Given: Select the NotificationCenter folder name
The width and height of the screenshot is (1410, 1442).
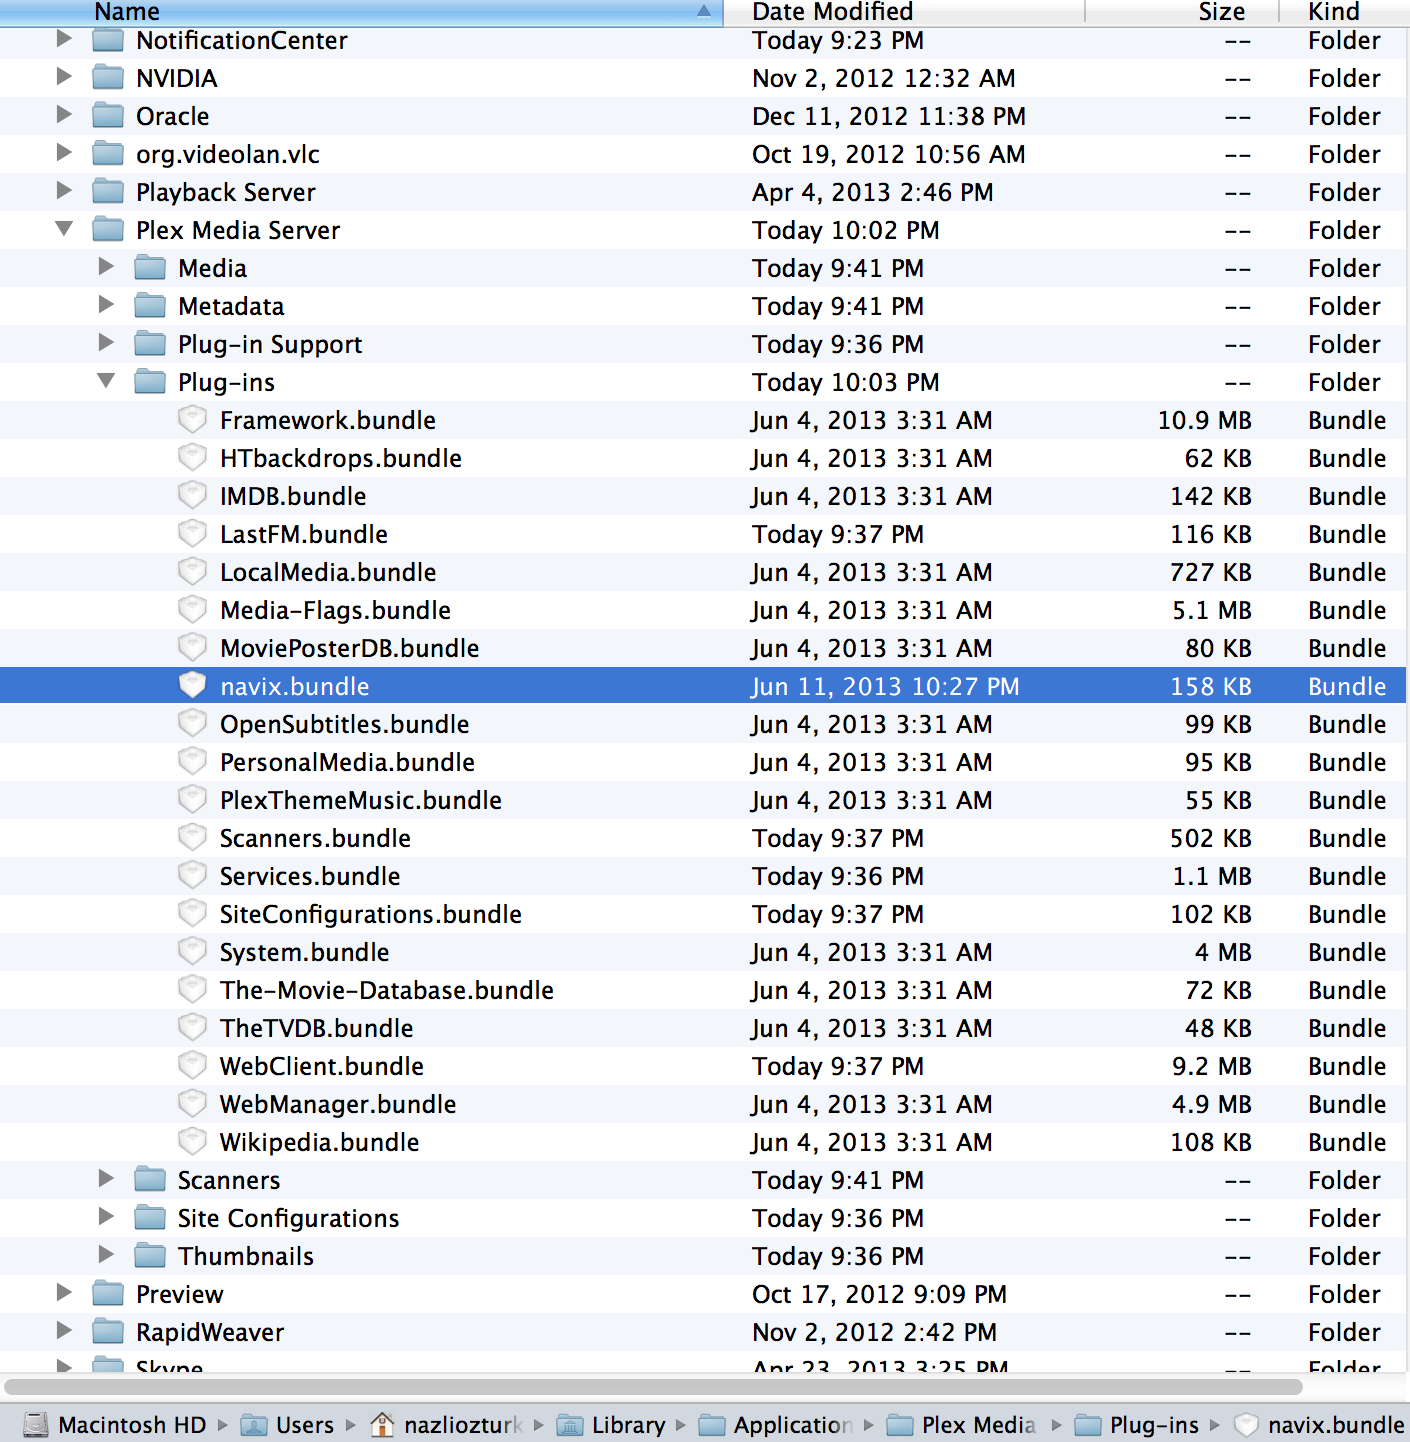Looking at the screenshot, I should (x=242, y=40).
